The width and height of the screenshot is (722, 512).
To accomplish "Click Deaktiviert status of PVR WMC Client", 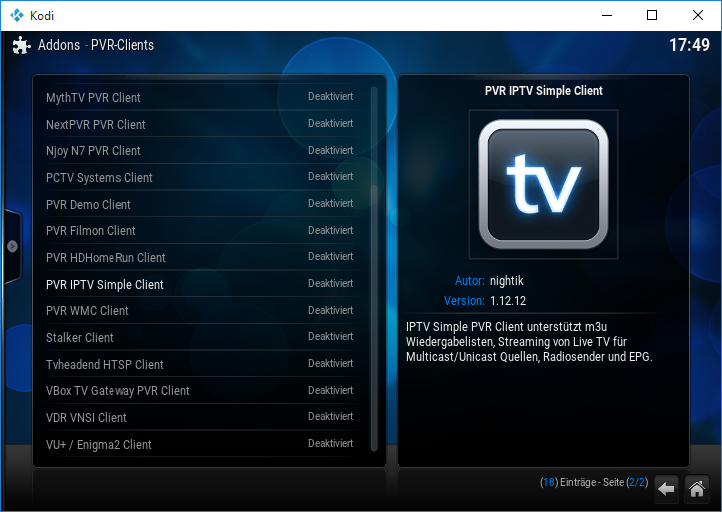I will click(331, 310).
